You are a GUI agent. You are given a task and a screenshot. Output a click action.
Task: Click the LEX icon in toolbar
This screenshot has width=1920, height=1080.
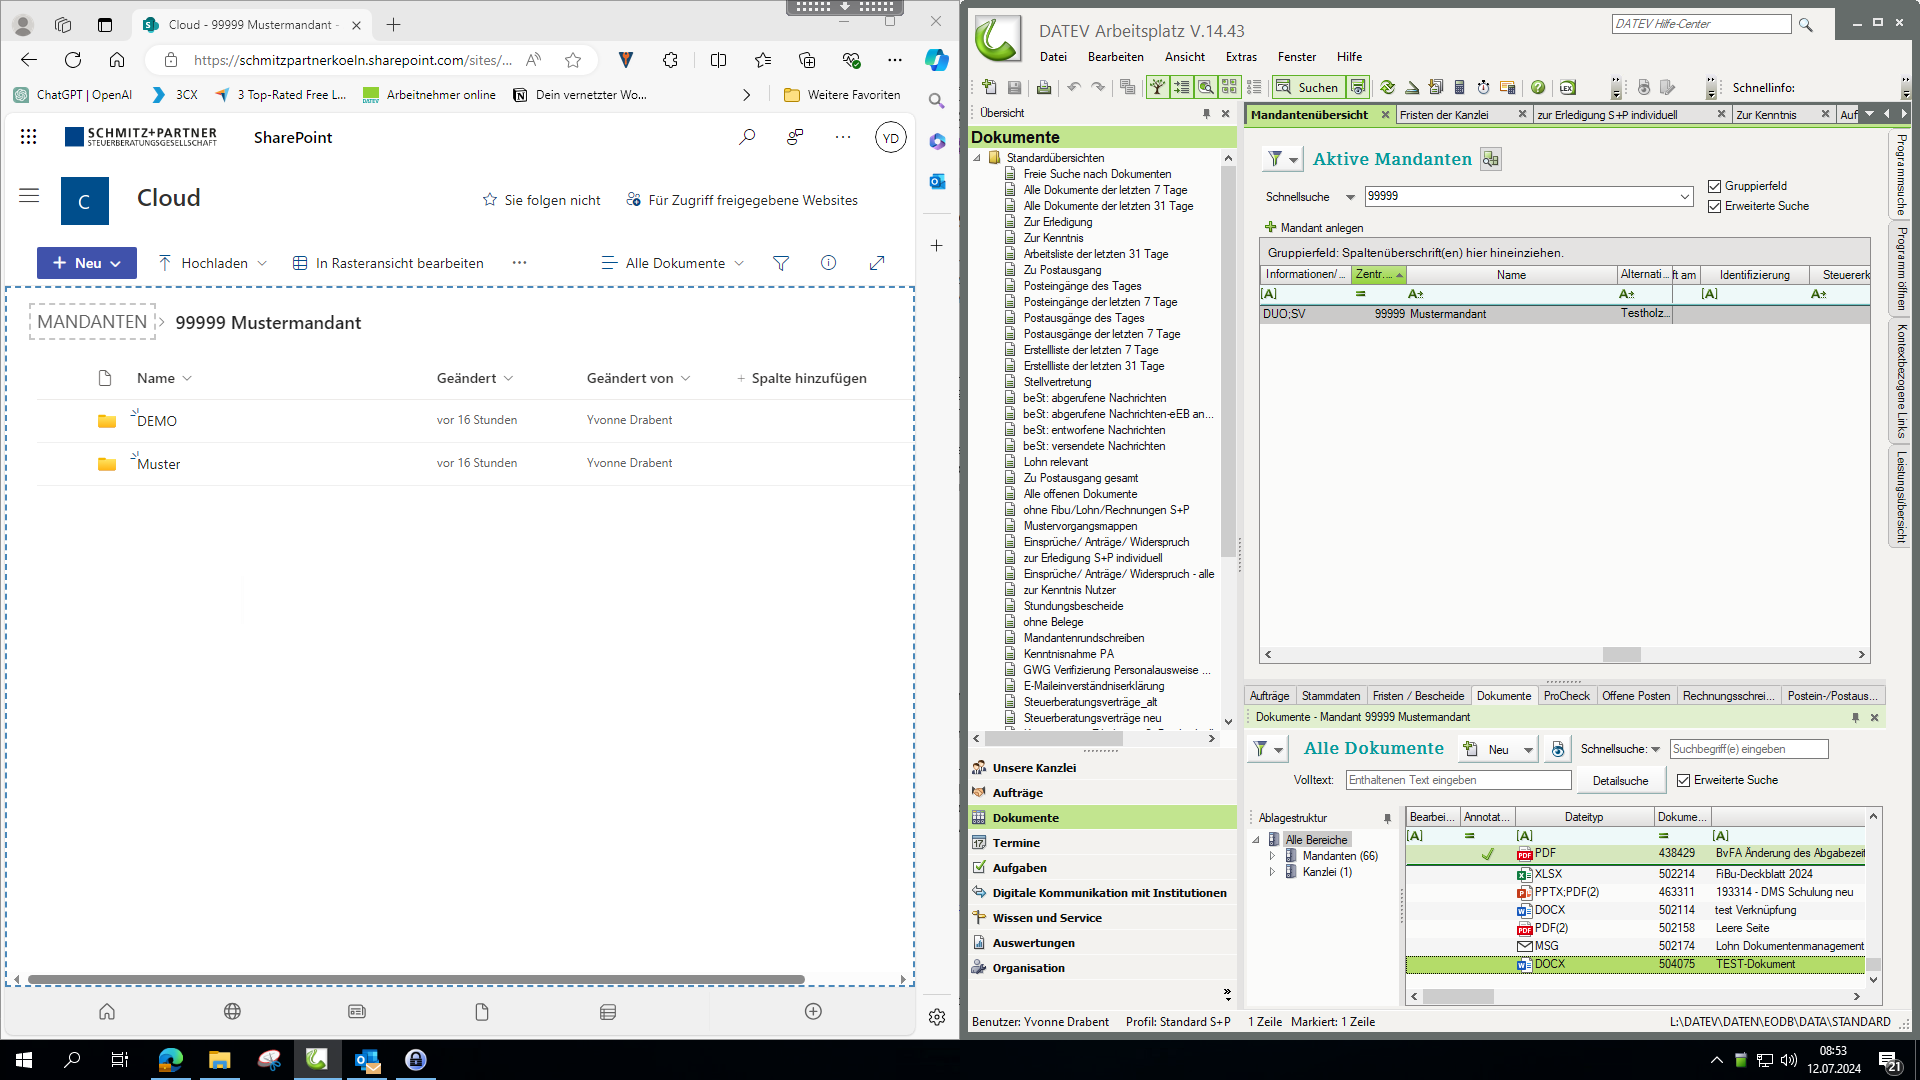1567,87
